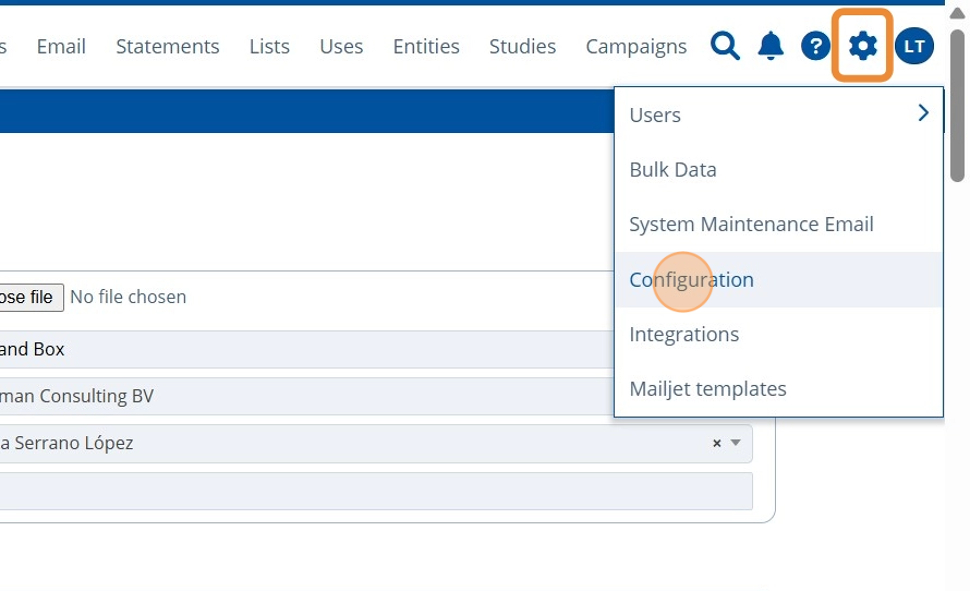Open the Statements navigation tab
The height and width of the screenshot is (591, 970).
click(167, 46)
